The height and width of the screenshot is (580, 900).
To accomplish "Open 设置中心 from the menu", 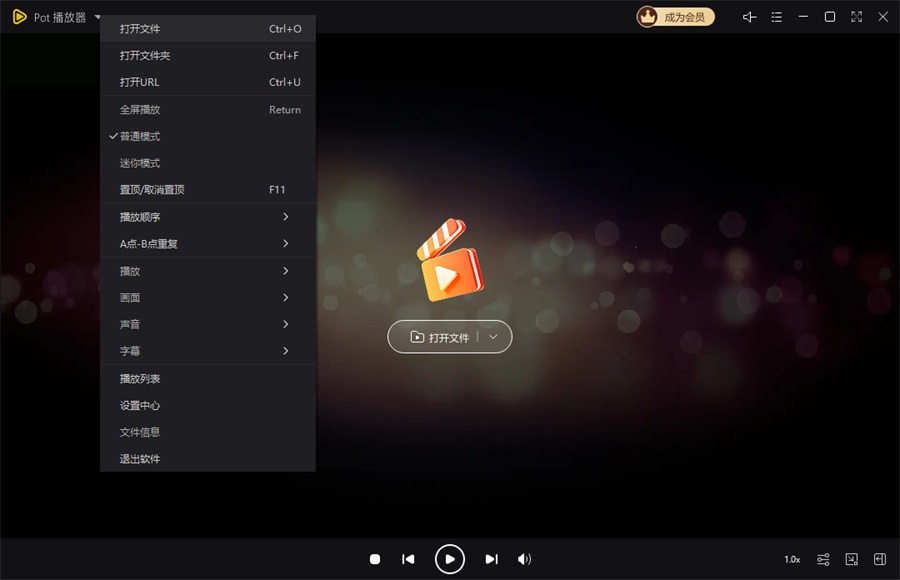I will point(208,405).
